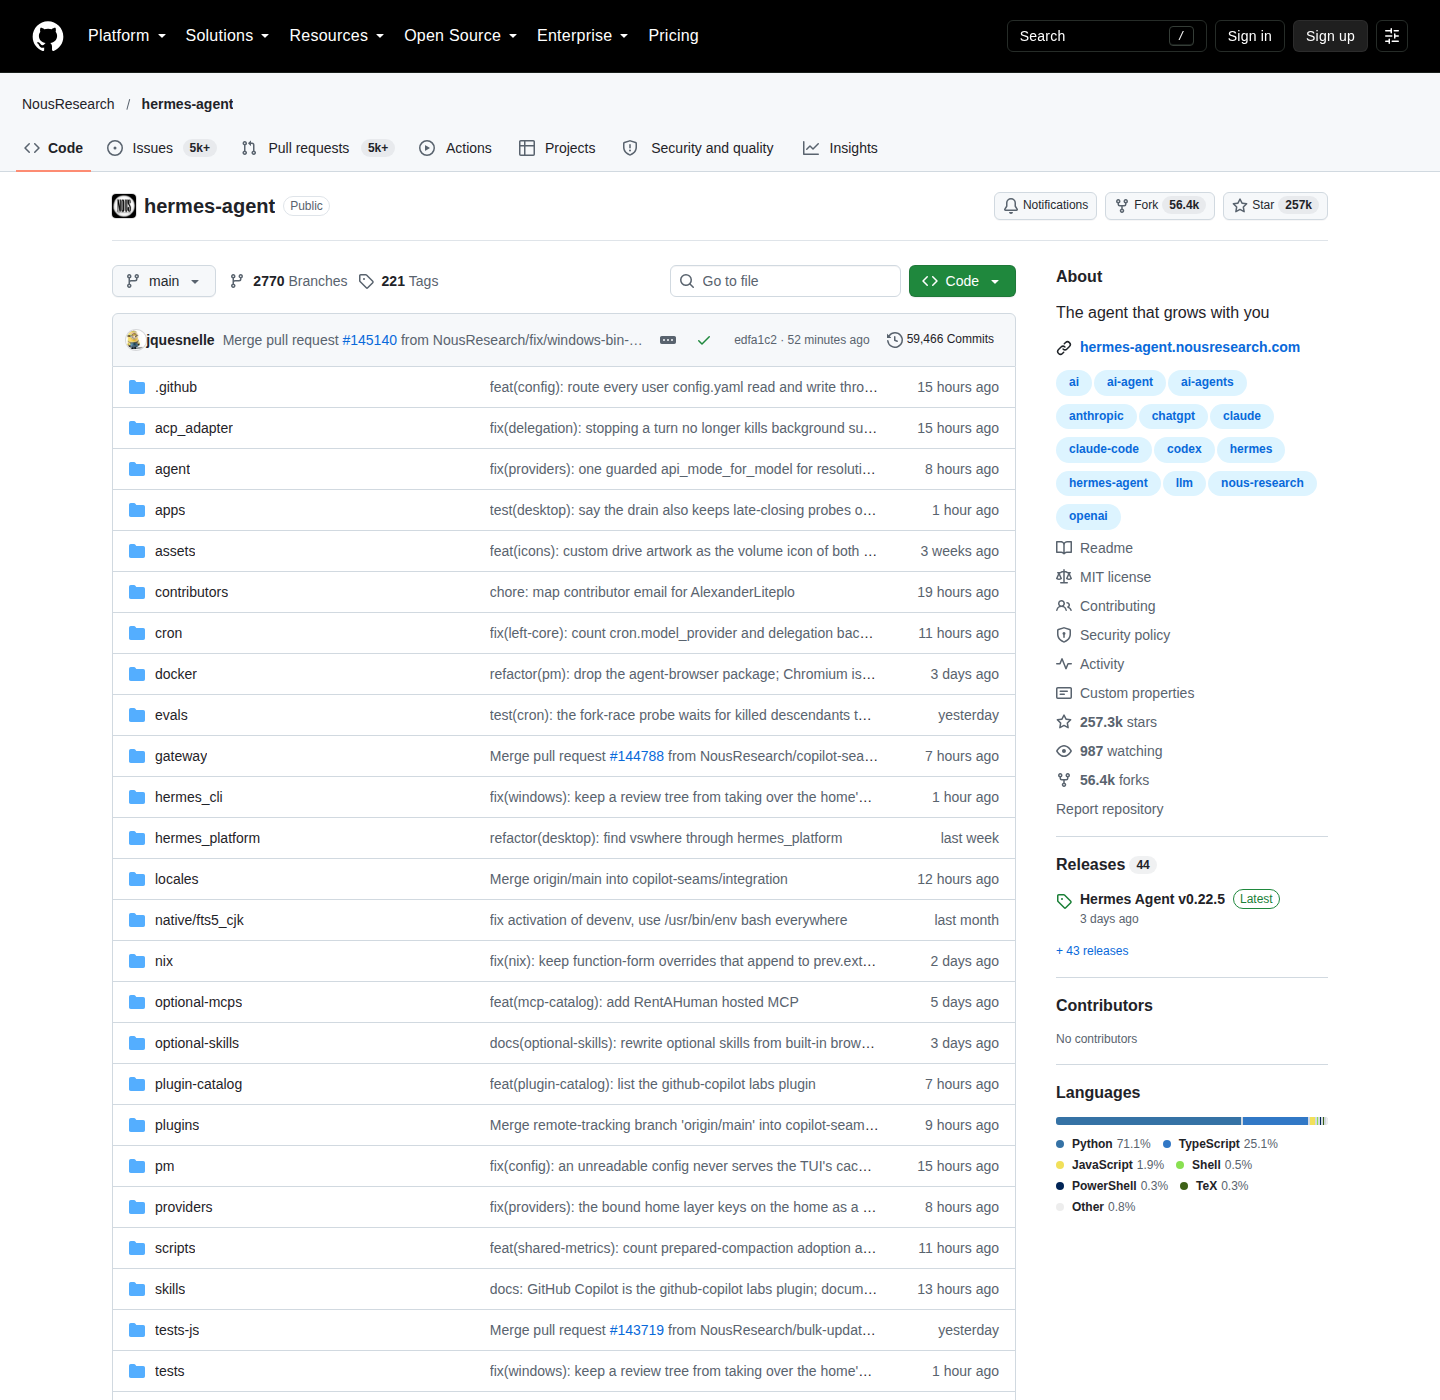Click the commit status checkmark icon
Viewport: 1440px width, 1400px height.
(704, 340)
